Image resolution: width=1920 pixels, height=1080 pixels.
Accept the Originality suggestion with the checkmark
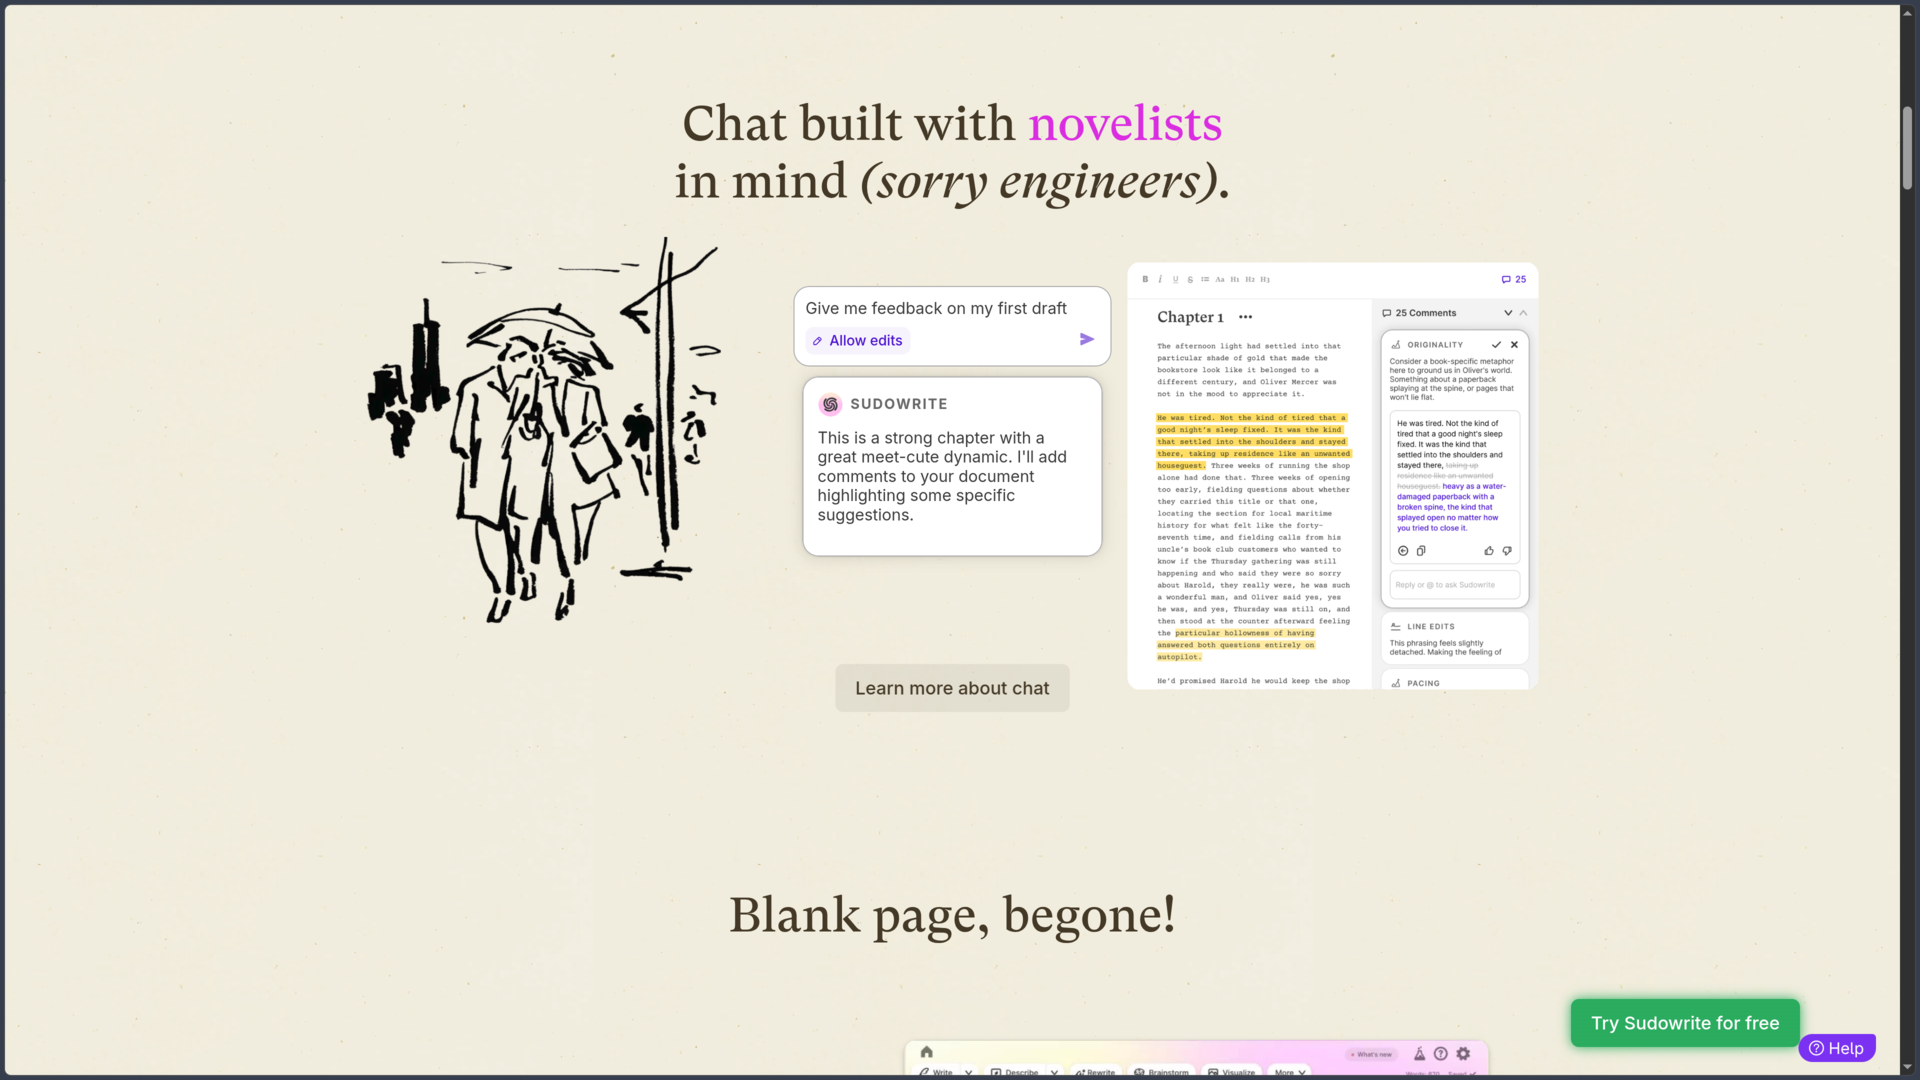click(1496, 345)
